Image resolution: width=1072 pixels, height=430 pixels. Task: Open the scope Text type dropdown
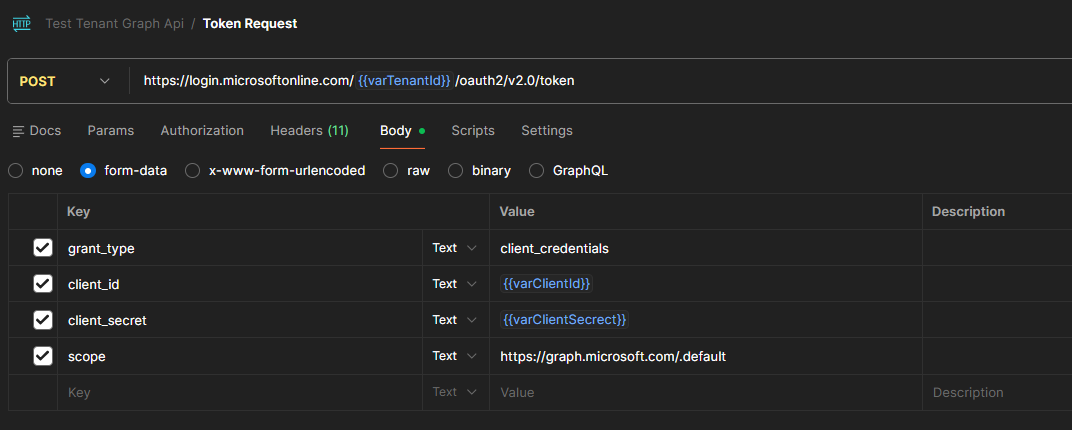click(455, 356)
